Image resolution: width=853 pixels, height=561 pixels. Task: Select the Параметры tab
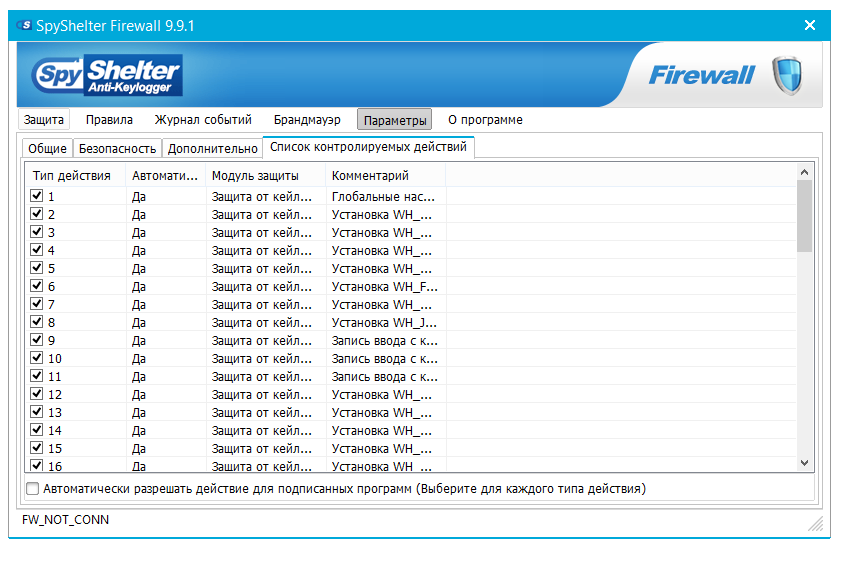coord(394,120)
